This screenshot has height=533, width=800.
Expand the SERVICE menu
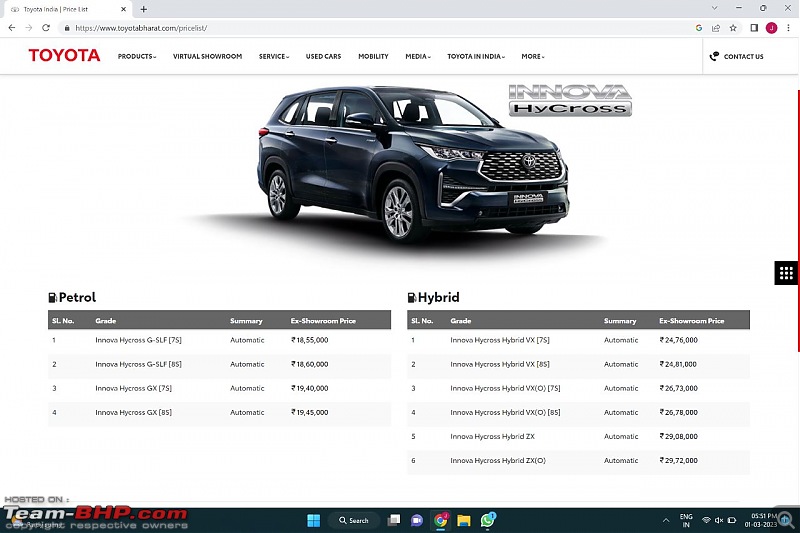point(274,56)
